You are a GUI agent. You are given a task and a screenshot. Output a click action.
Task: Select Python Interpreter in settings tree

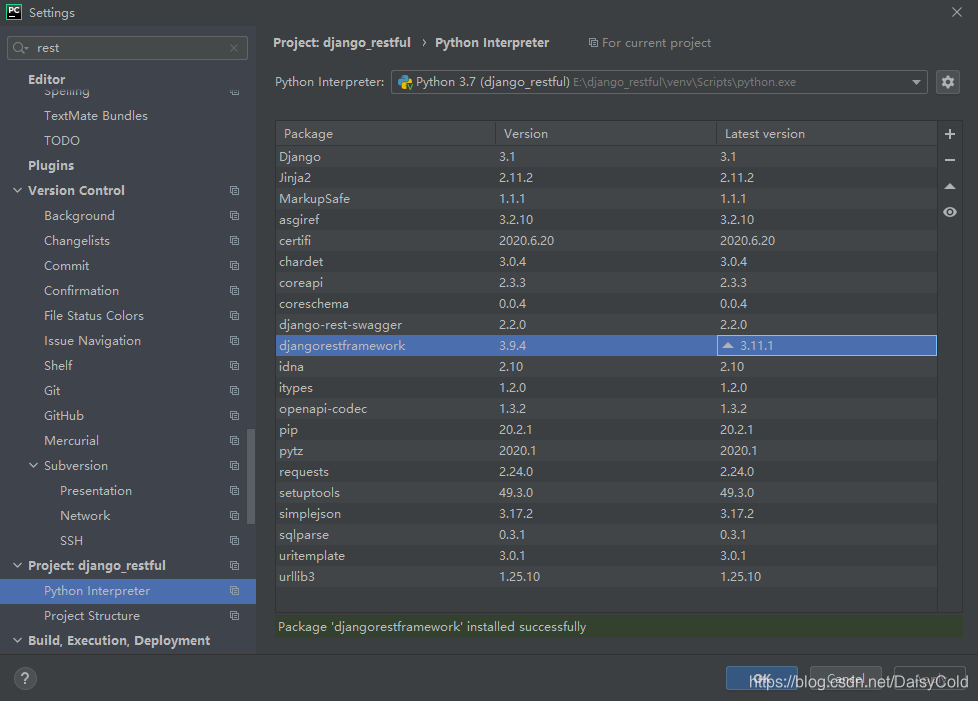pyautogui.click(x=128, y=591)
